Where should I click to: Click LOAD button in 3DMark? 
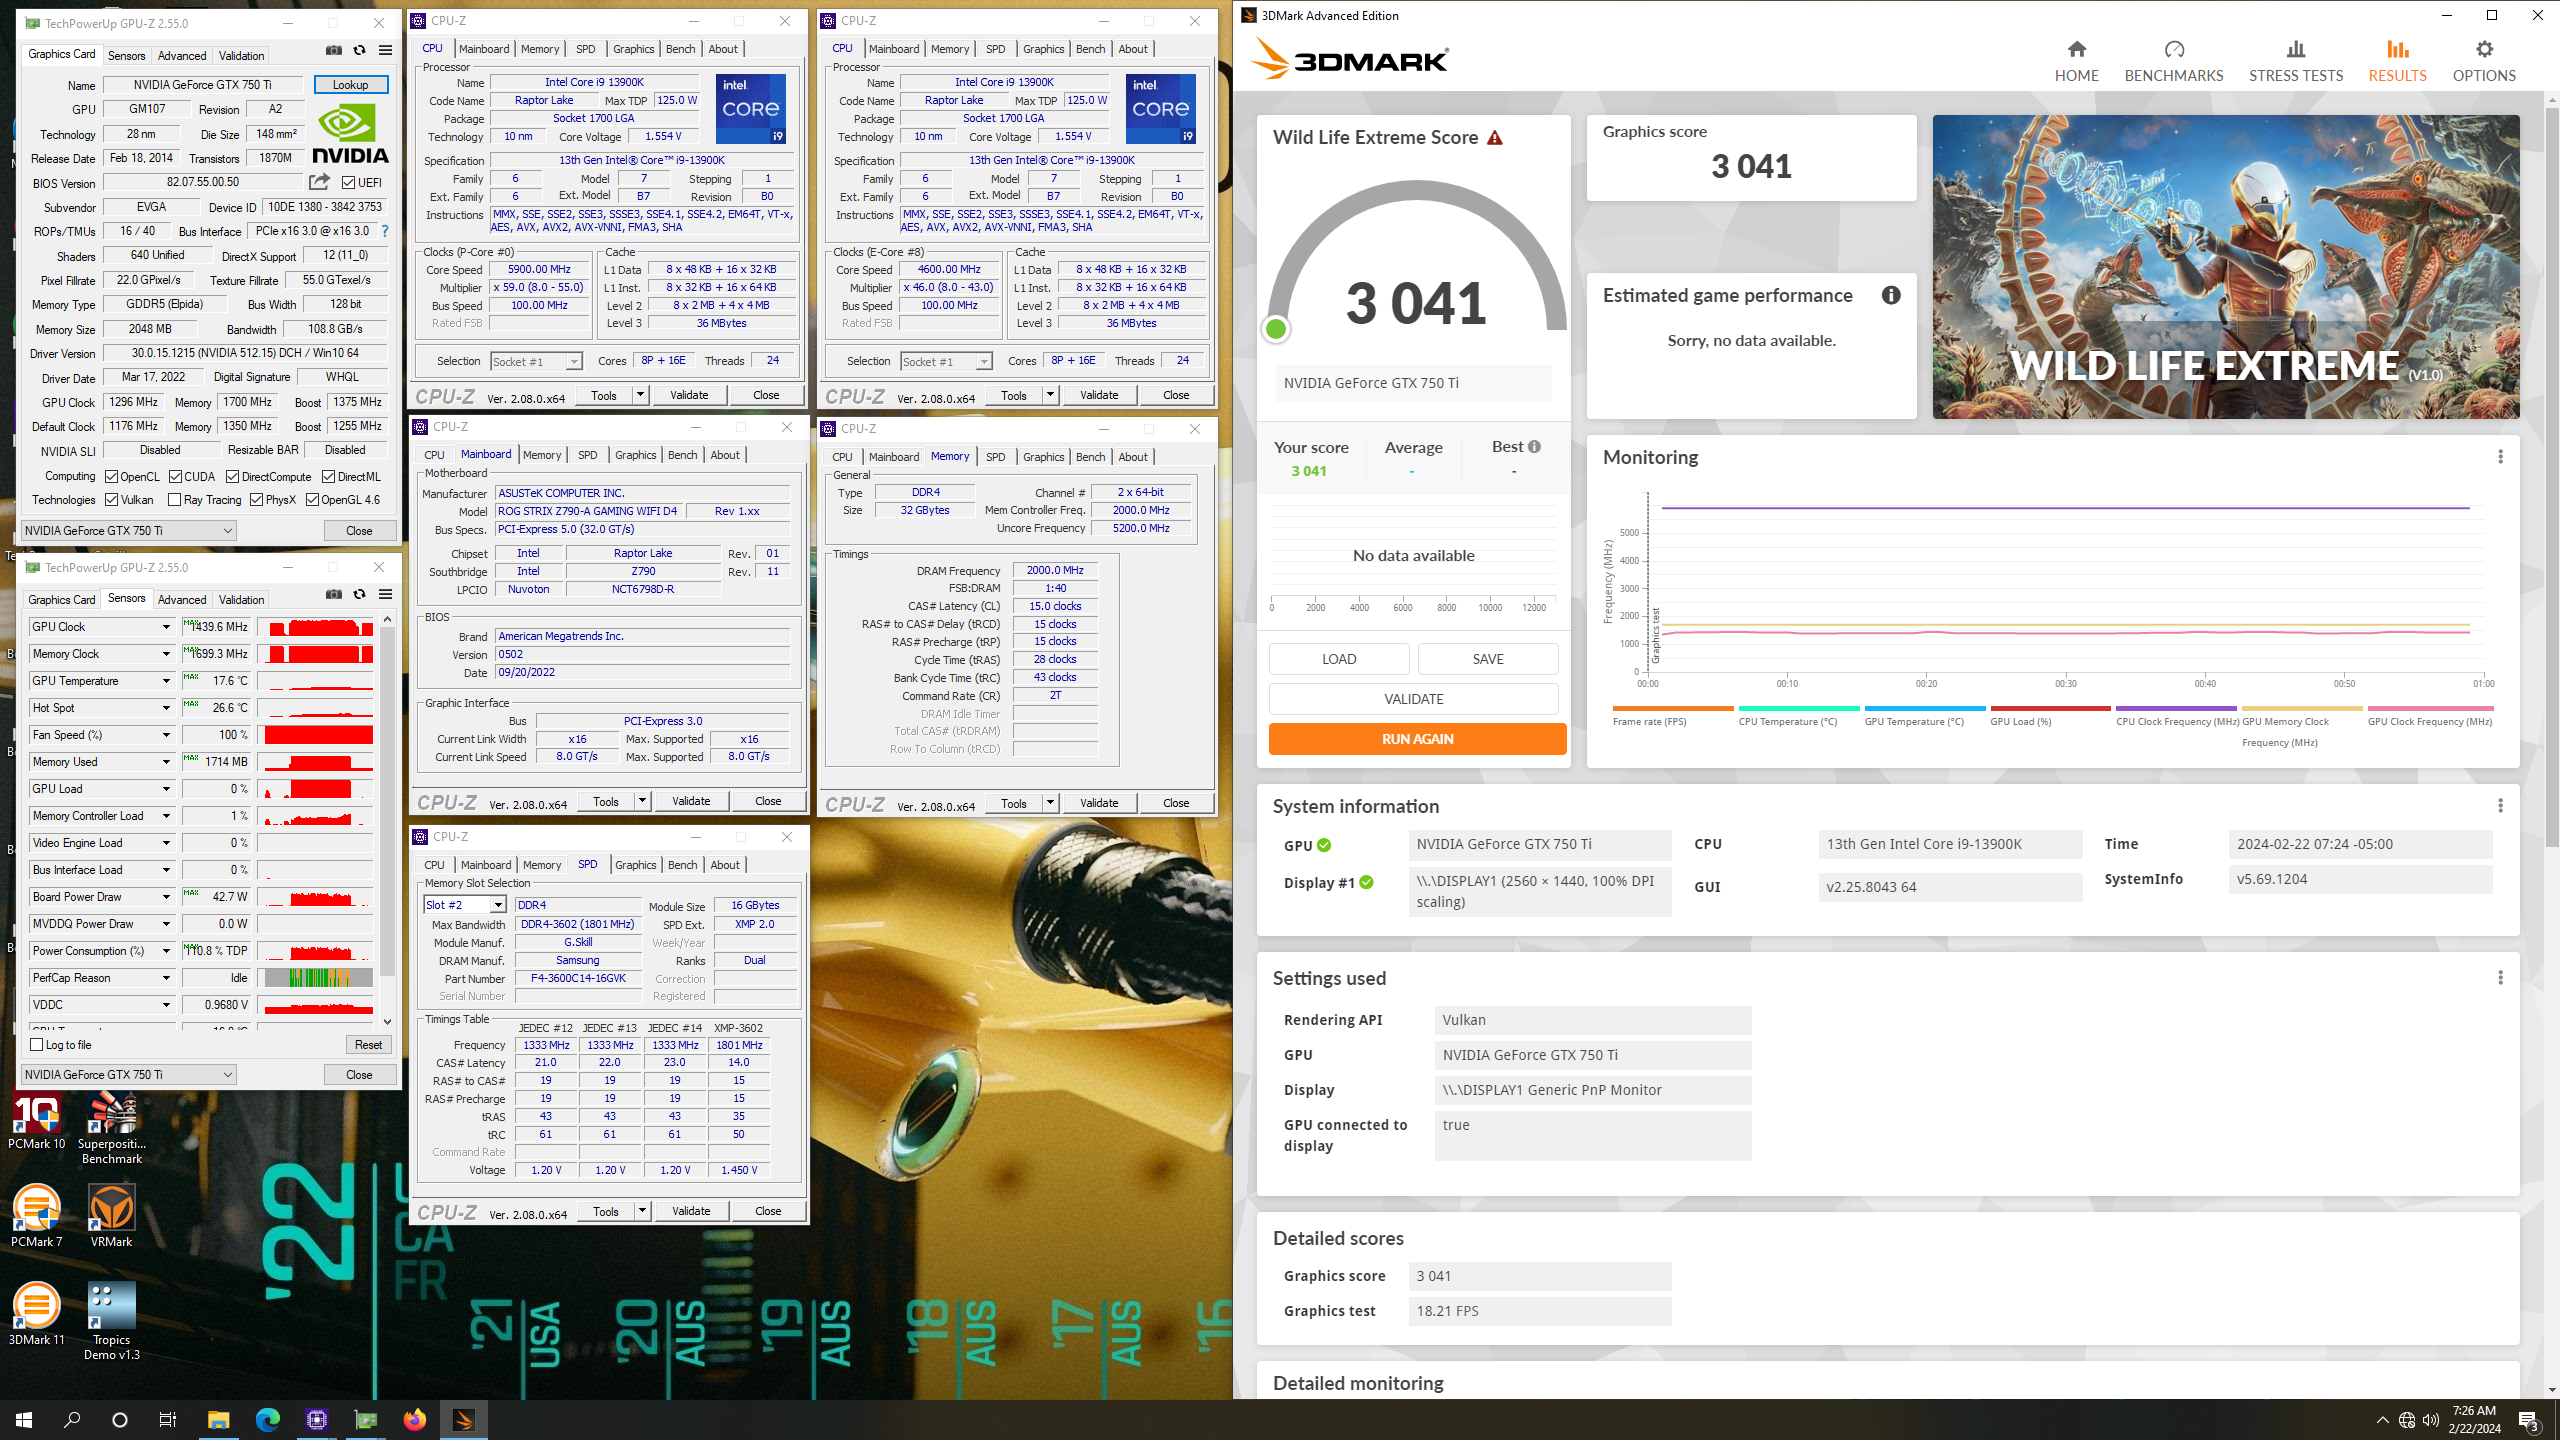click(1339, 659)
